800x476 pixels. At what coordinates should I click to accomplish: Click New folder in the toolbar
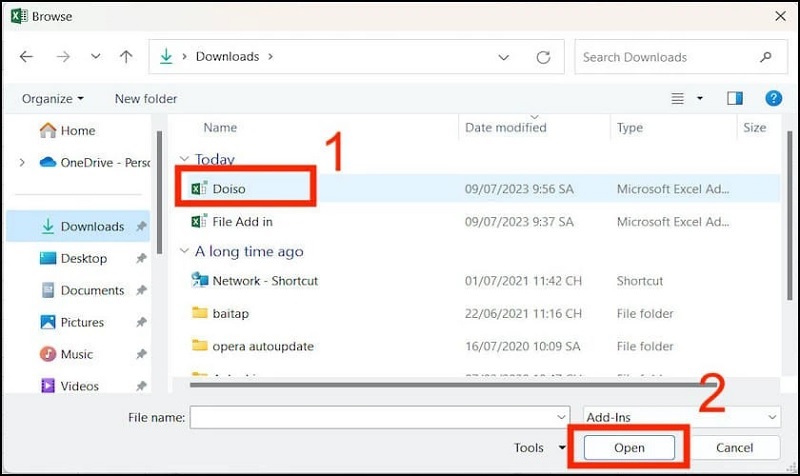click(x=146, y=98)
